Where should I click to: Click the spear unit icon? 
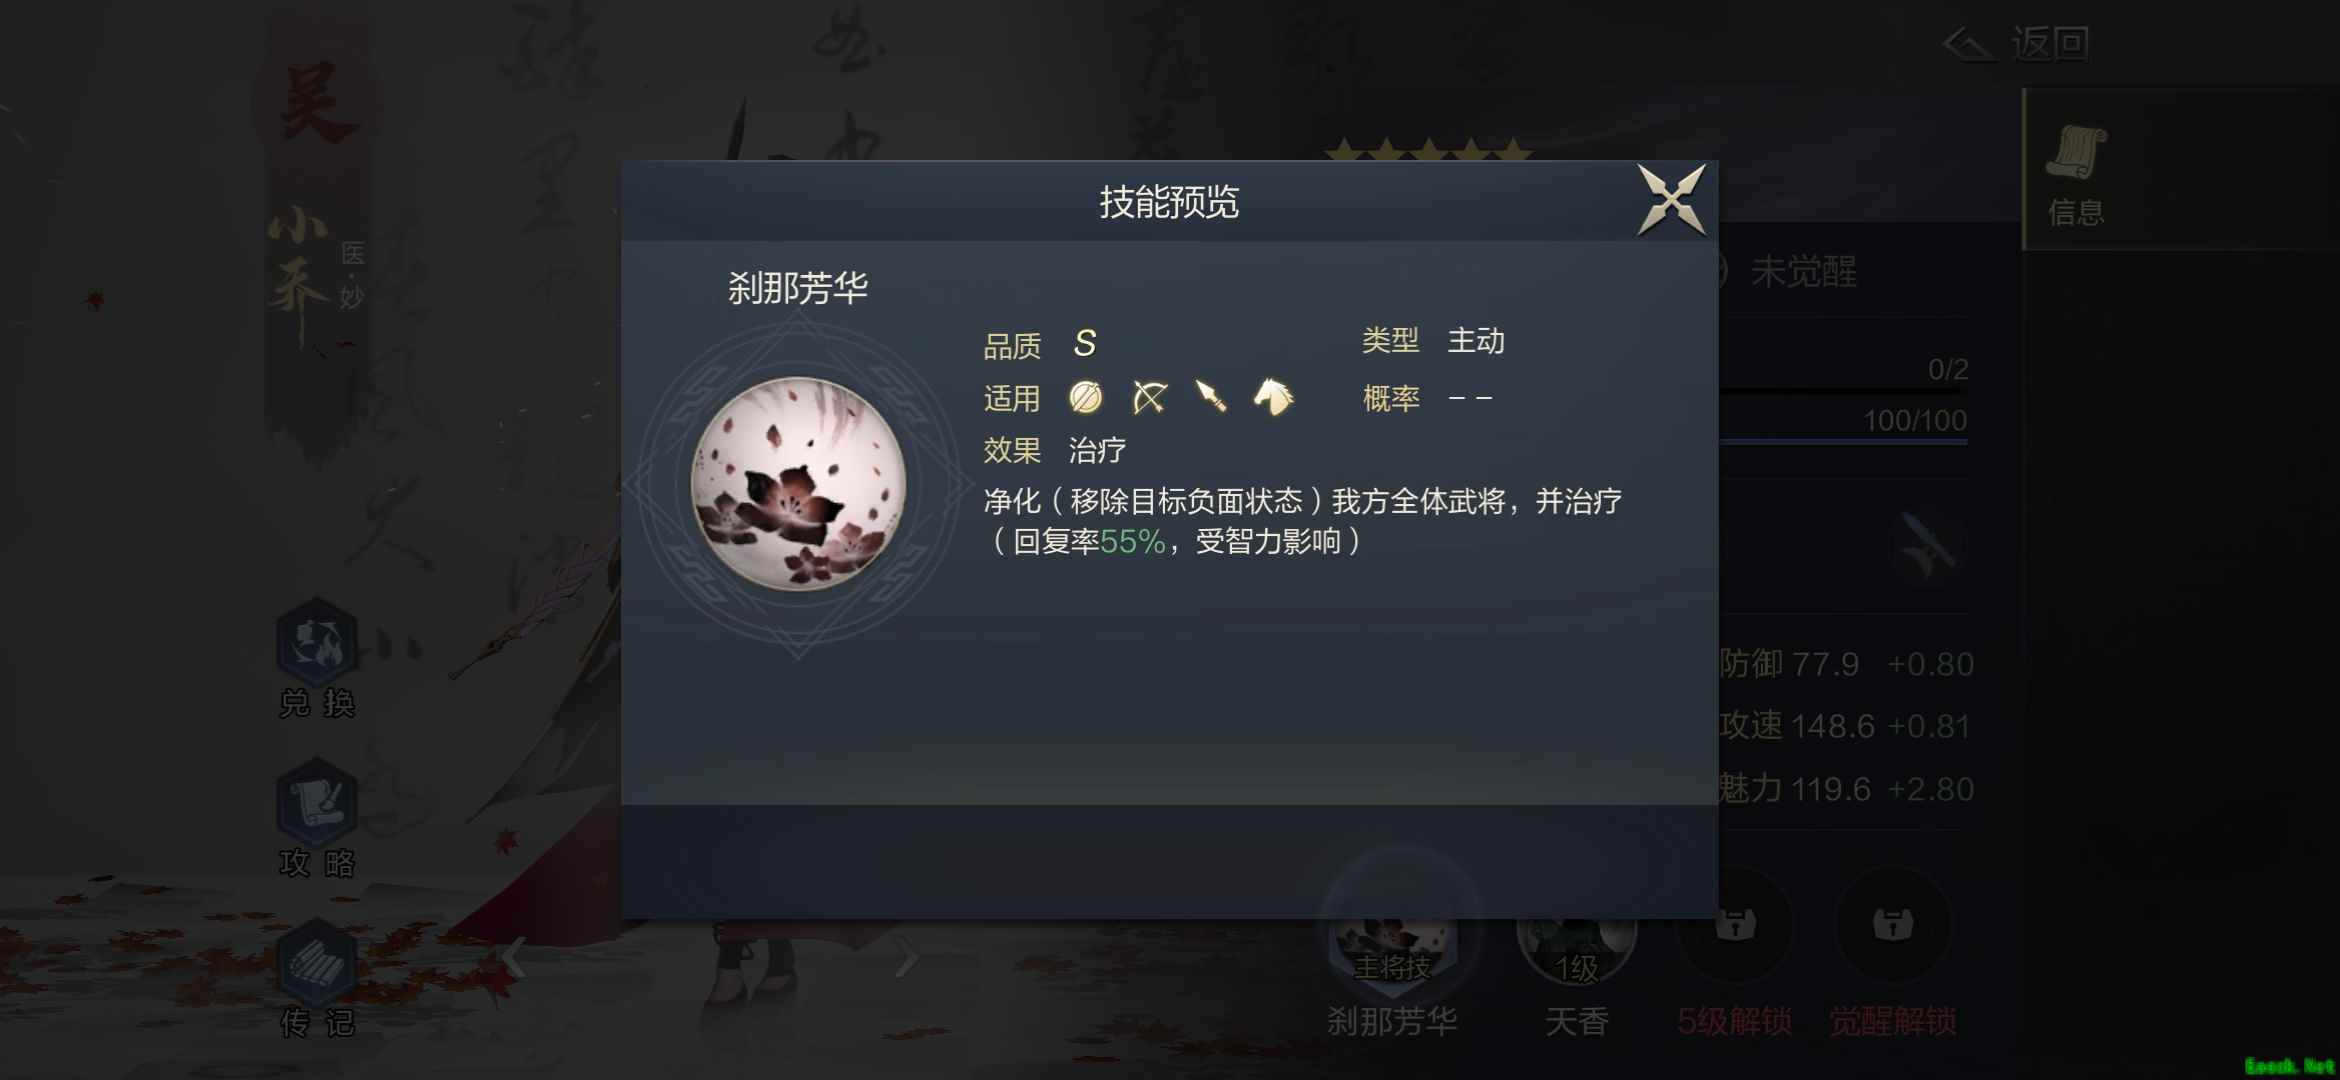click(1211, 396)
